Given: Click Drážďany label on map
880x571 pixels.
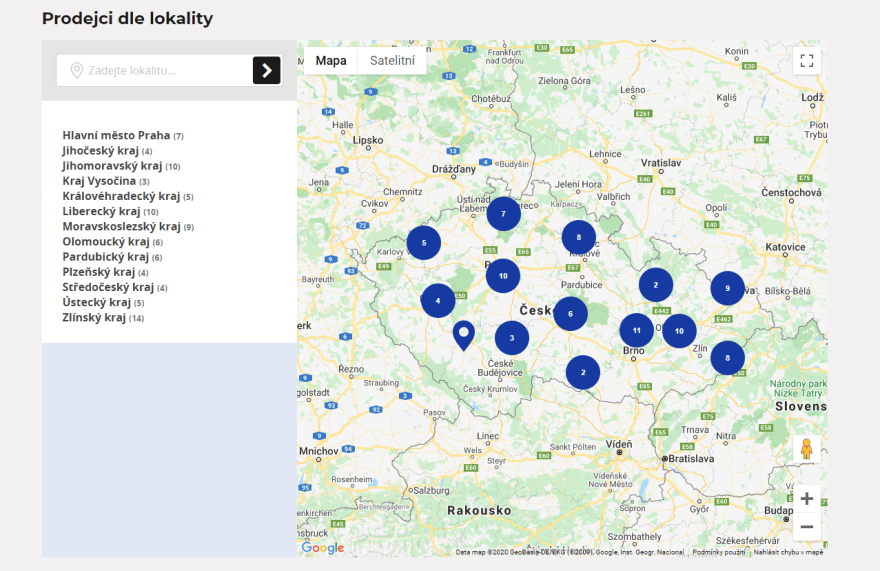Looking at the screenshot, I should [454, 169].
